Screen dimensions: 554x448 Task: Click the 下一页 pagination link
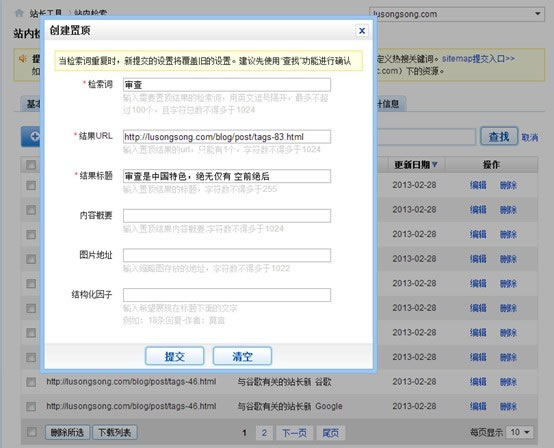(x=294, y=433)
